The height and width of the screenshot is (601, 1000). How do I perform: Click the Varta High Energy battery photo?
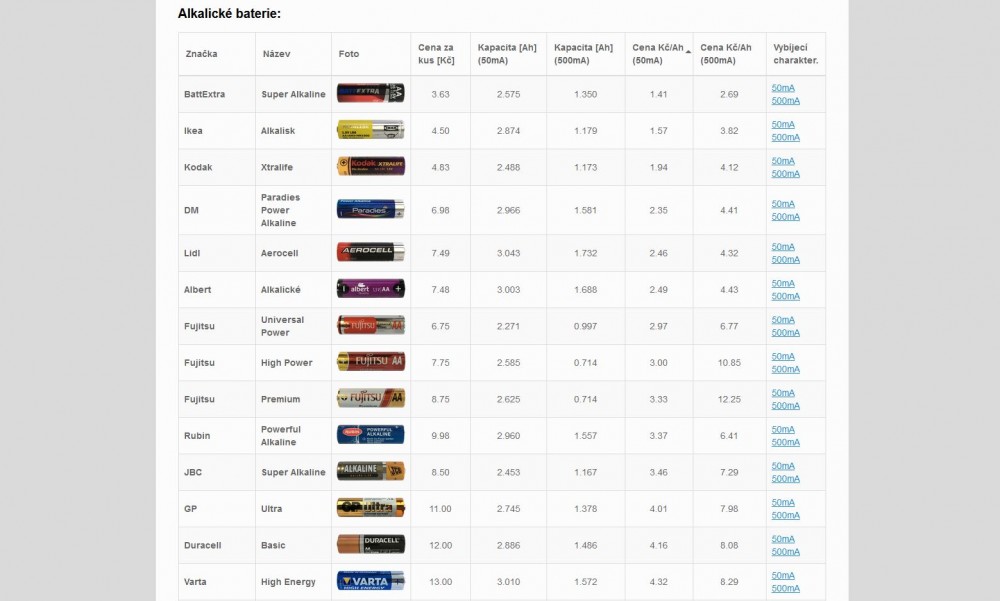[371, 581]
